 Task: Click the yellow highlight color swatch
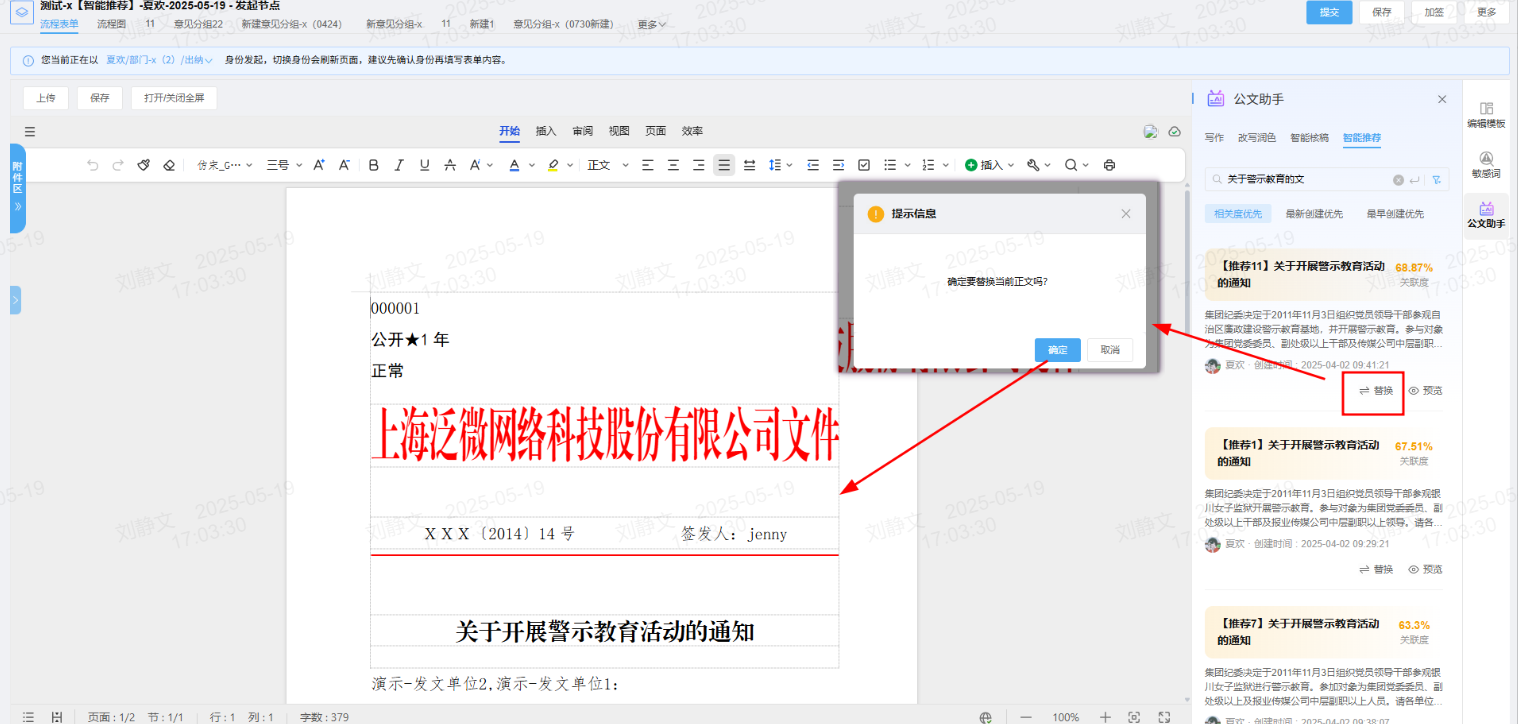(552, 165)
